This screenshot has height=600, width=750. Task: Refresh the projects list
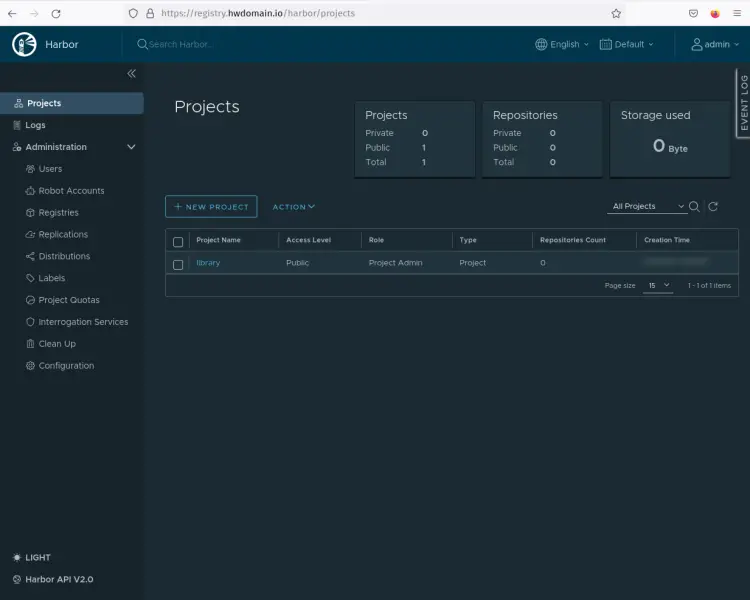713,207
